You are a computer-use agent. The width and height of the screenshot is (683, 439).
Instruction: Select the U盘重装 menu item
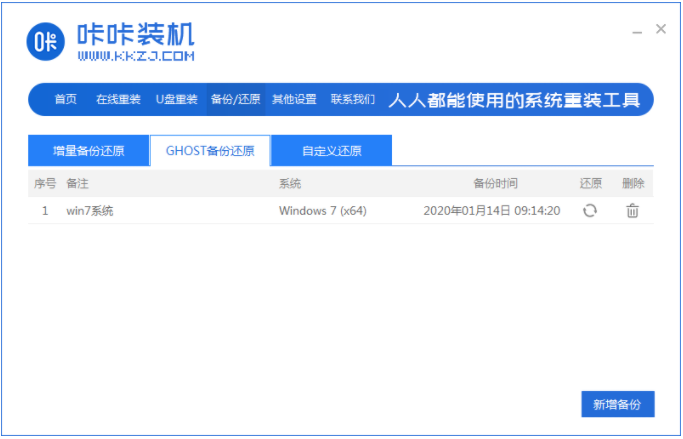click(x=176, y=99)
